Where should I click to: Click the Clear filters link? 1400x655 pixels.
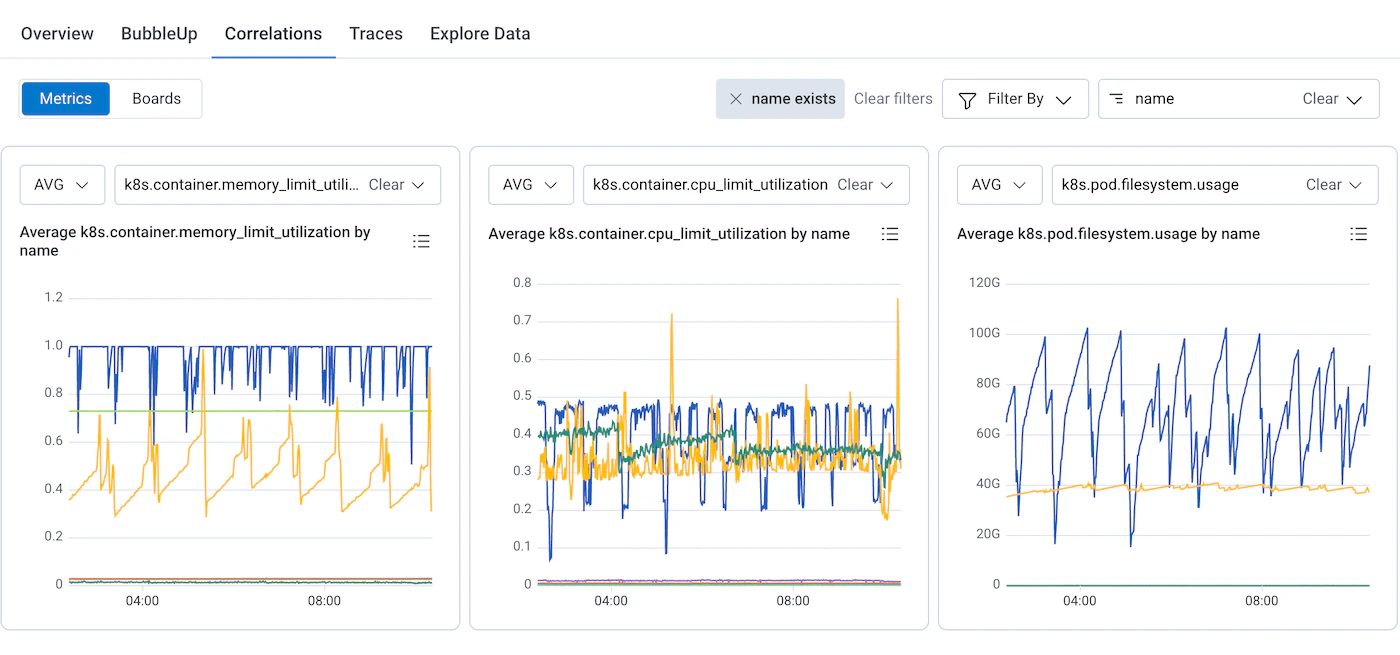click(893, 98)
